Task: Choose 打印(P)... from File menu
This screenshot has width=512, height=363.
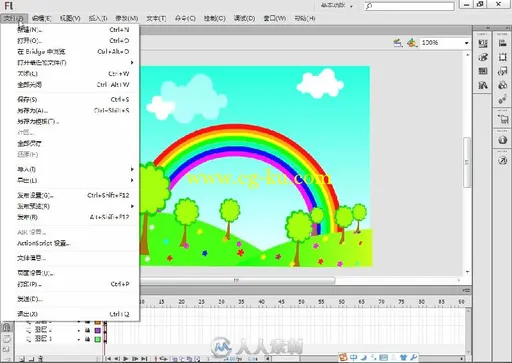Action: pyautogui.click(x=73, y=284)
